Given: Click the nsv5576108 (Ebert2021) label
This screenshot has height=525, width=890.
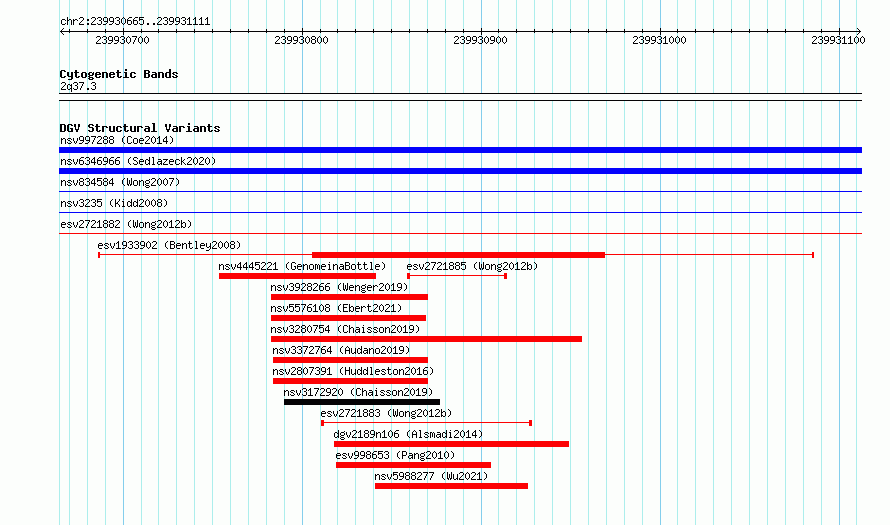Looking at the screenshot, I should 336,308.
